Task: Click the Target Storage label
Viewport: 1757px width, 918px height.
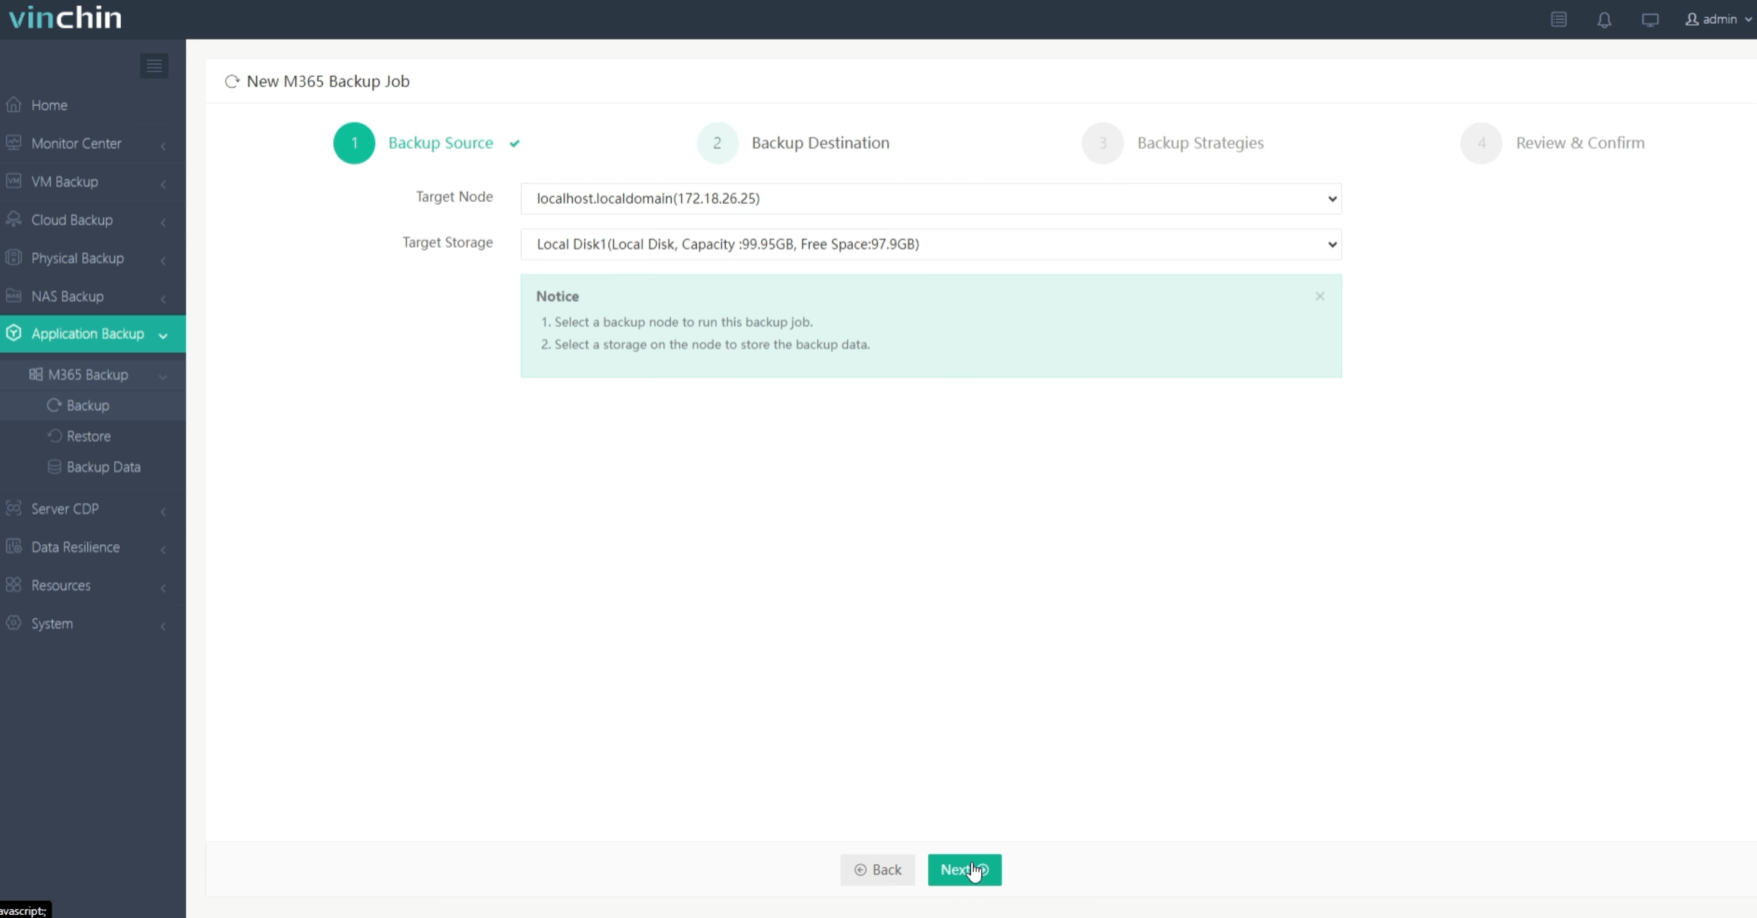Action: click(447, 242)
